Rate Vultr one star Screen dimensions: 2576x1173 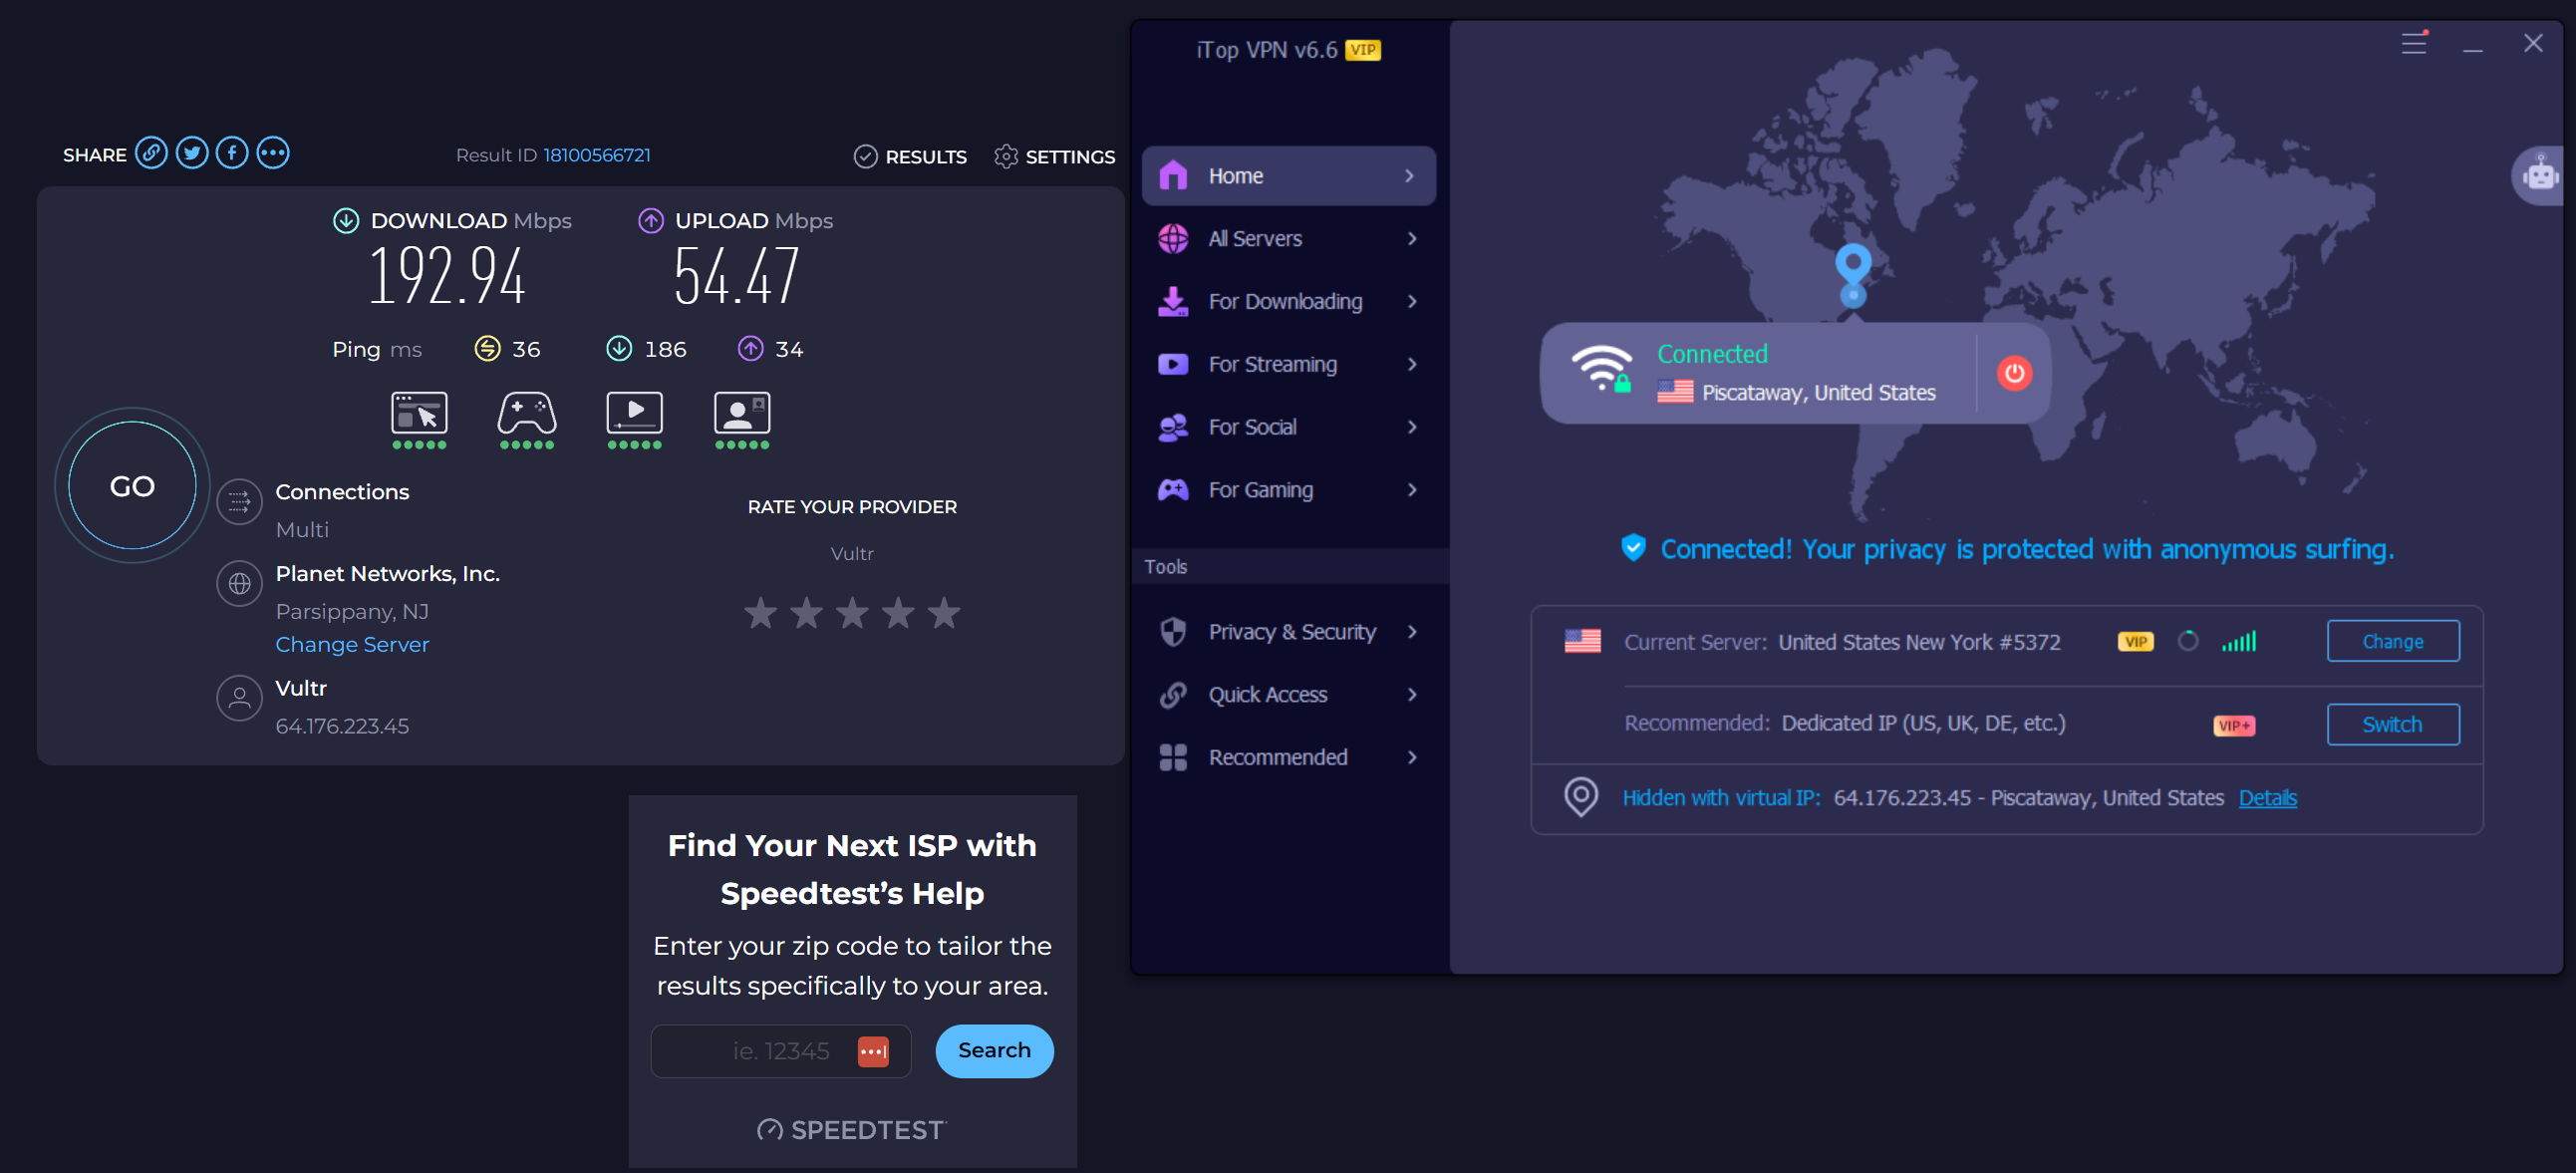(x=761, y=614)
